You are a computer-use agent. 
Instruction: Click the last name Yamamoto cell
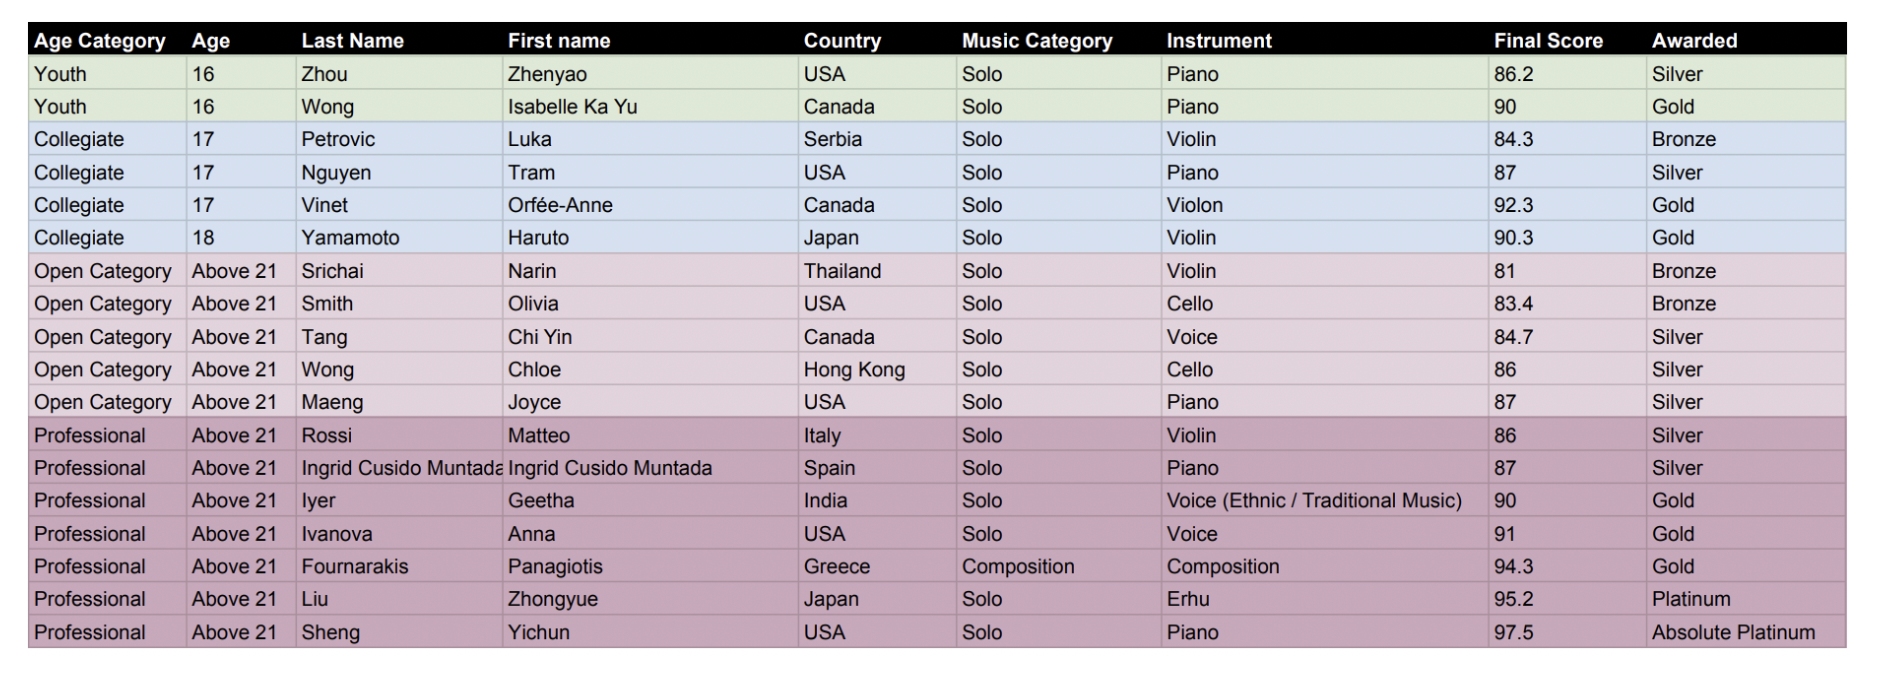pyautogui.click(x=350, y=238)
